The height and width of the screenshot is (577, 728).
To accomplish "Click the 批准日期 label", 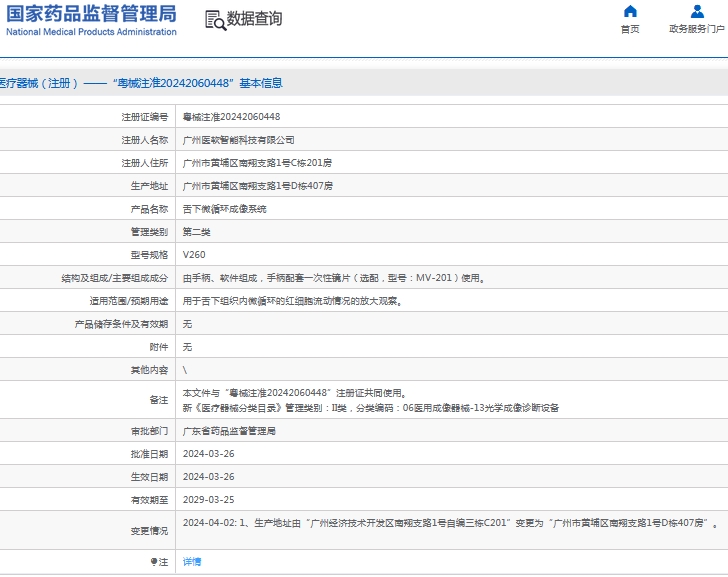I will pyautogui.click(x=149, y=454).
